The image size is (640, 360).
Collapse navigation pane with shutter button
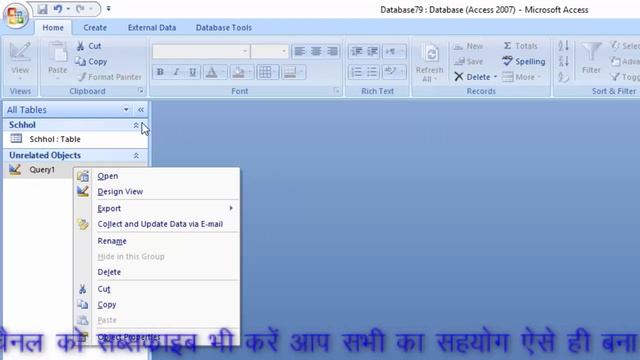point(141,109)
